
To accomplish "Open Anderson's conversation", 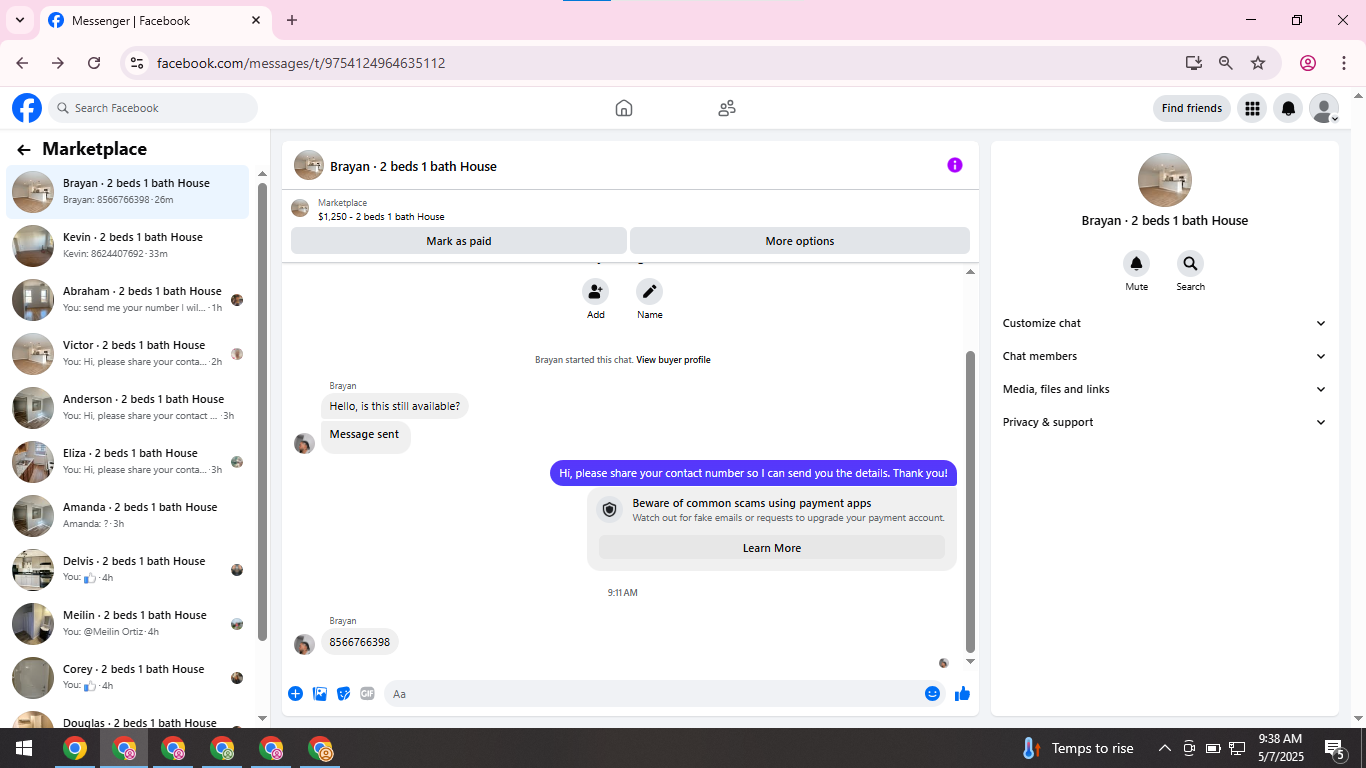I will [128, 407].
